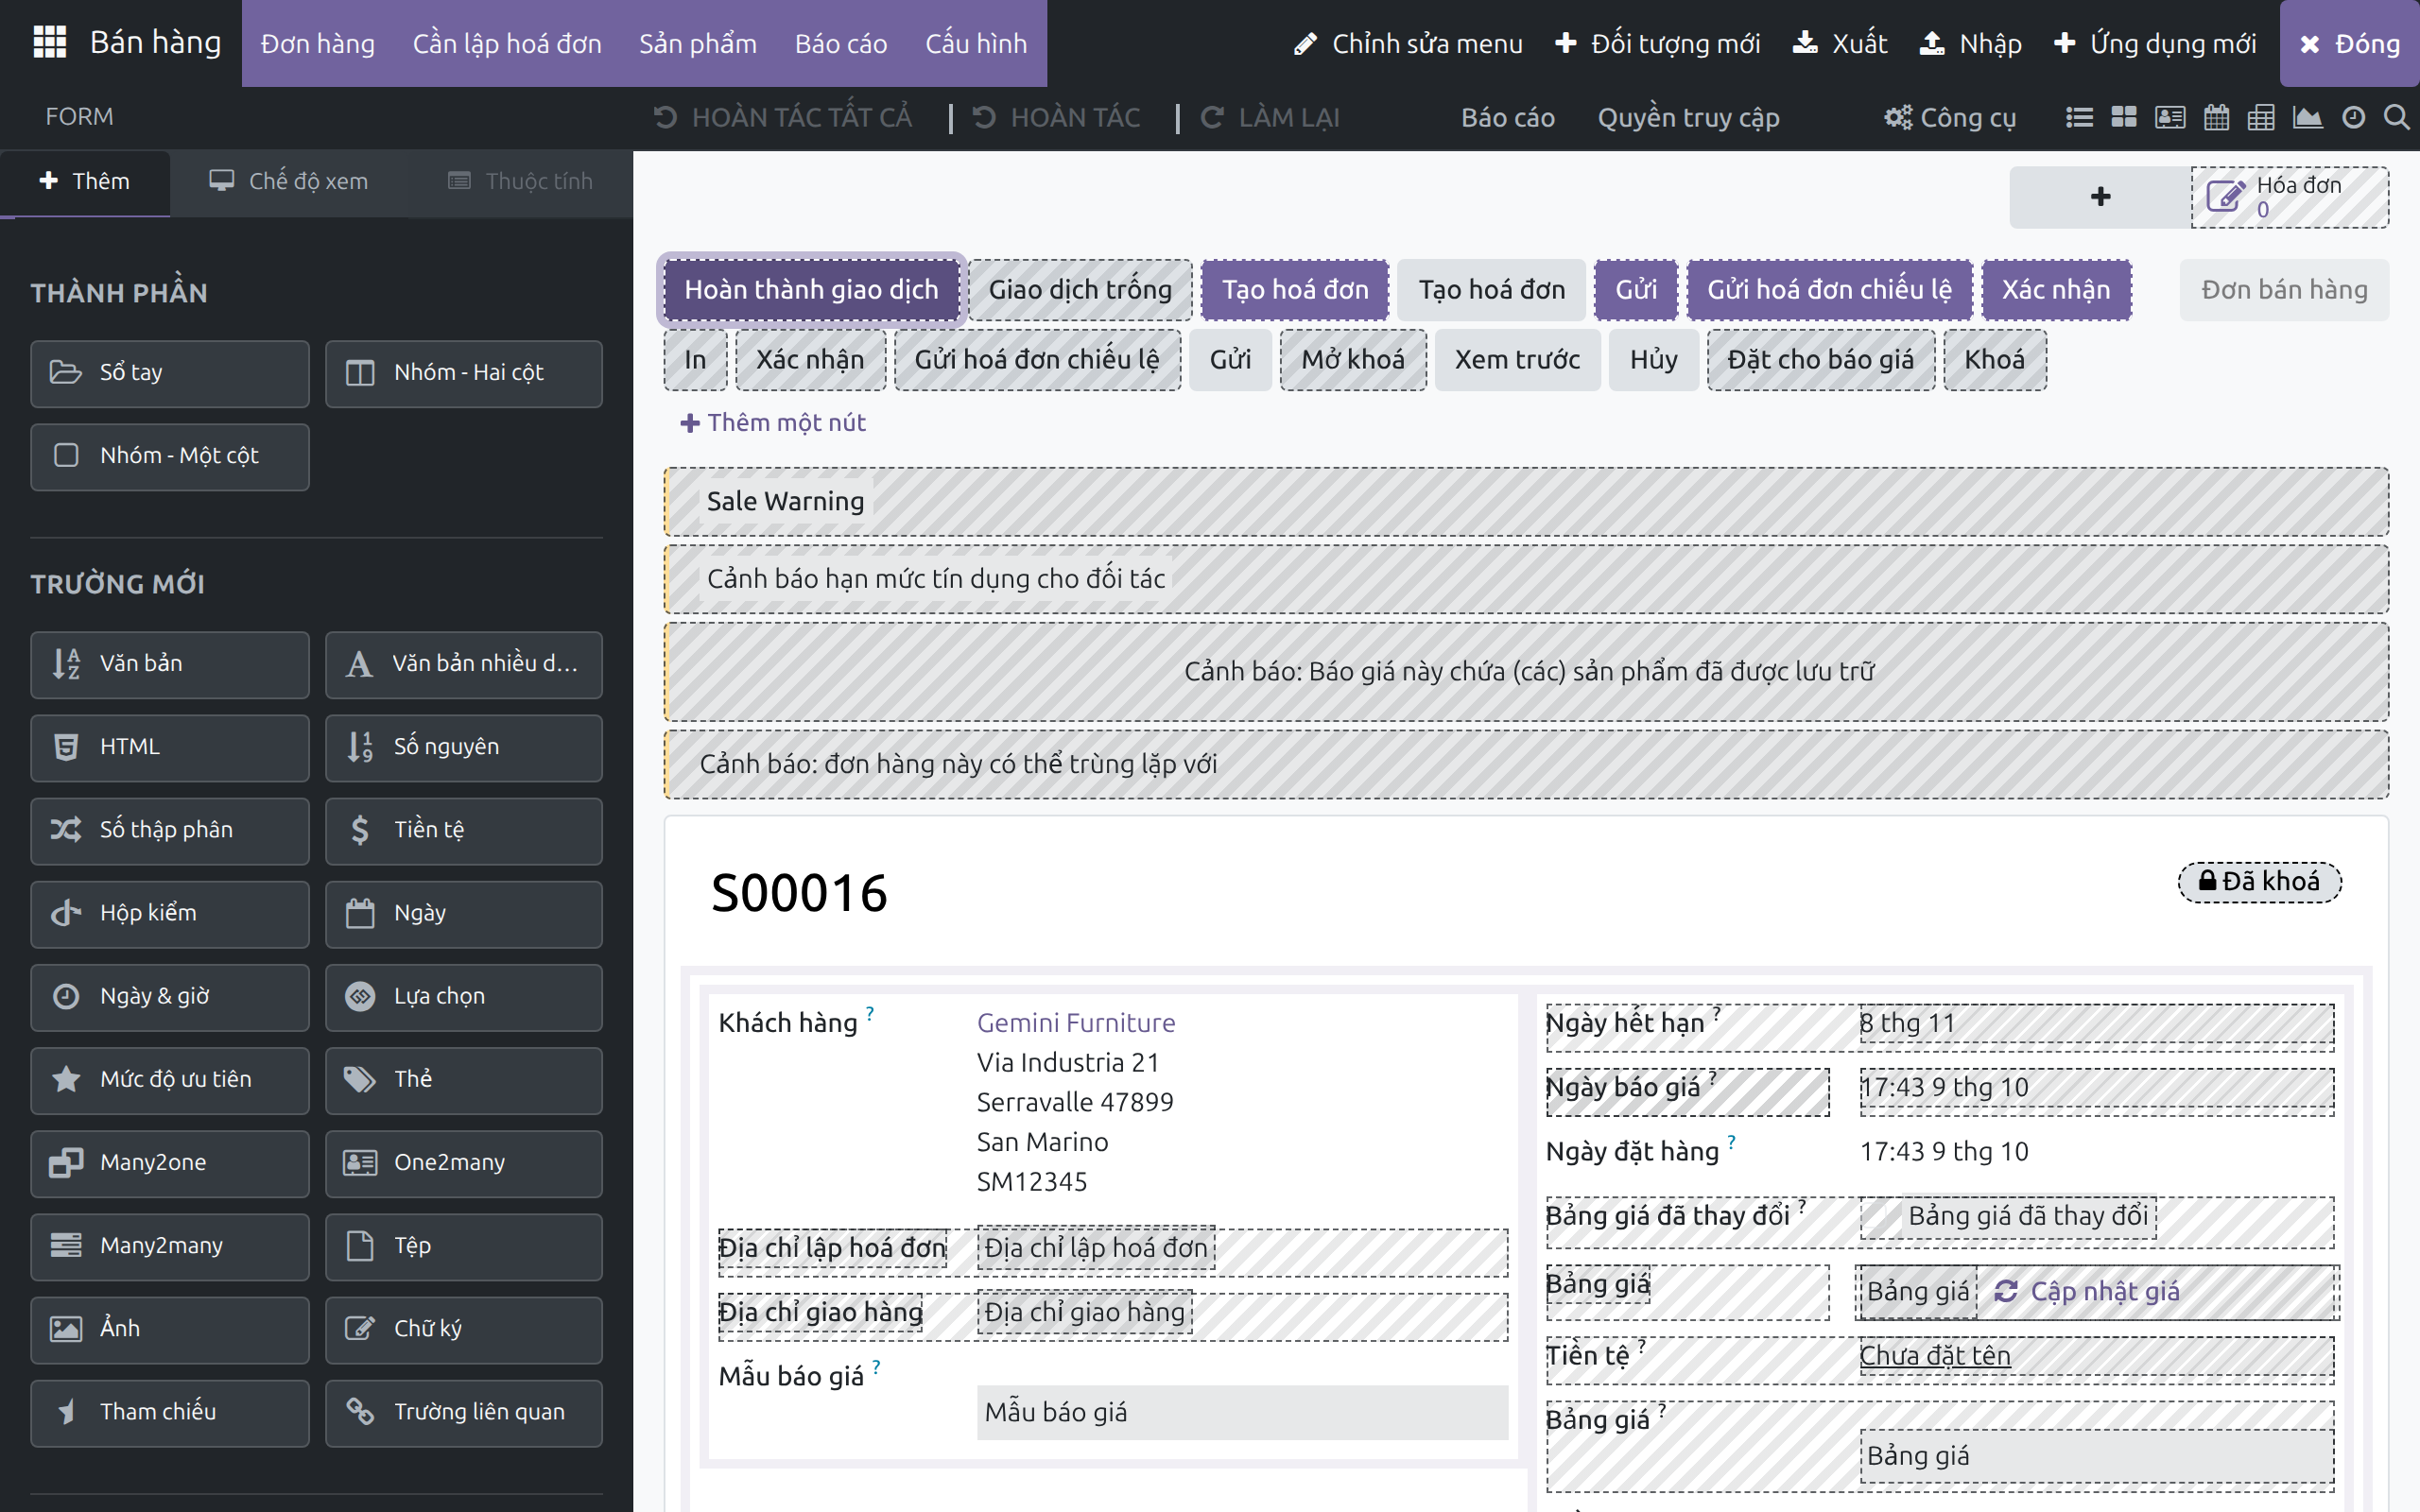Click the plus add stat button slot

[x=2100, y=197]
